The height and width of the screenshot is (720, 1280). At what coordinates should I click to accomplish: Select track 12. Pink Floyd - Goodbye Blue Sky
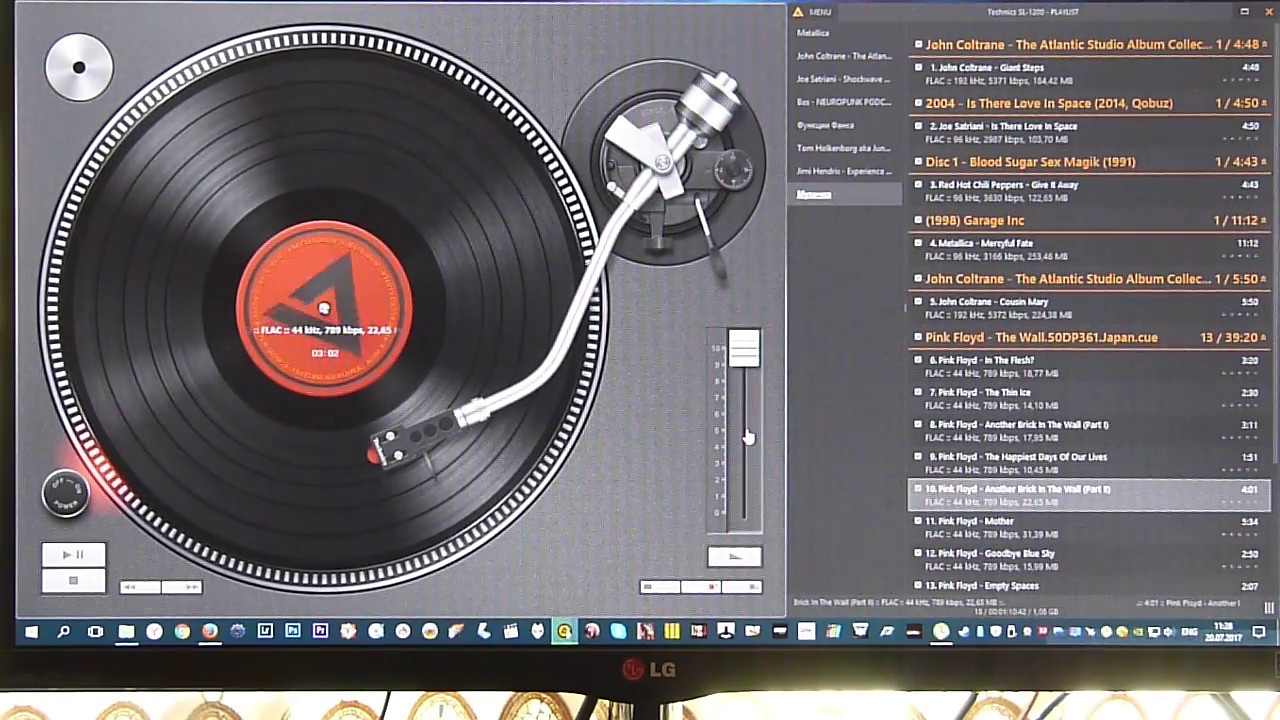point(1089,559)
